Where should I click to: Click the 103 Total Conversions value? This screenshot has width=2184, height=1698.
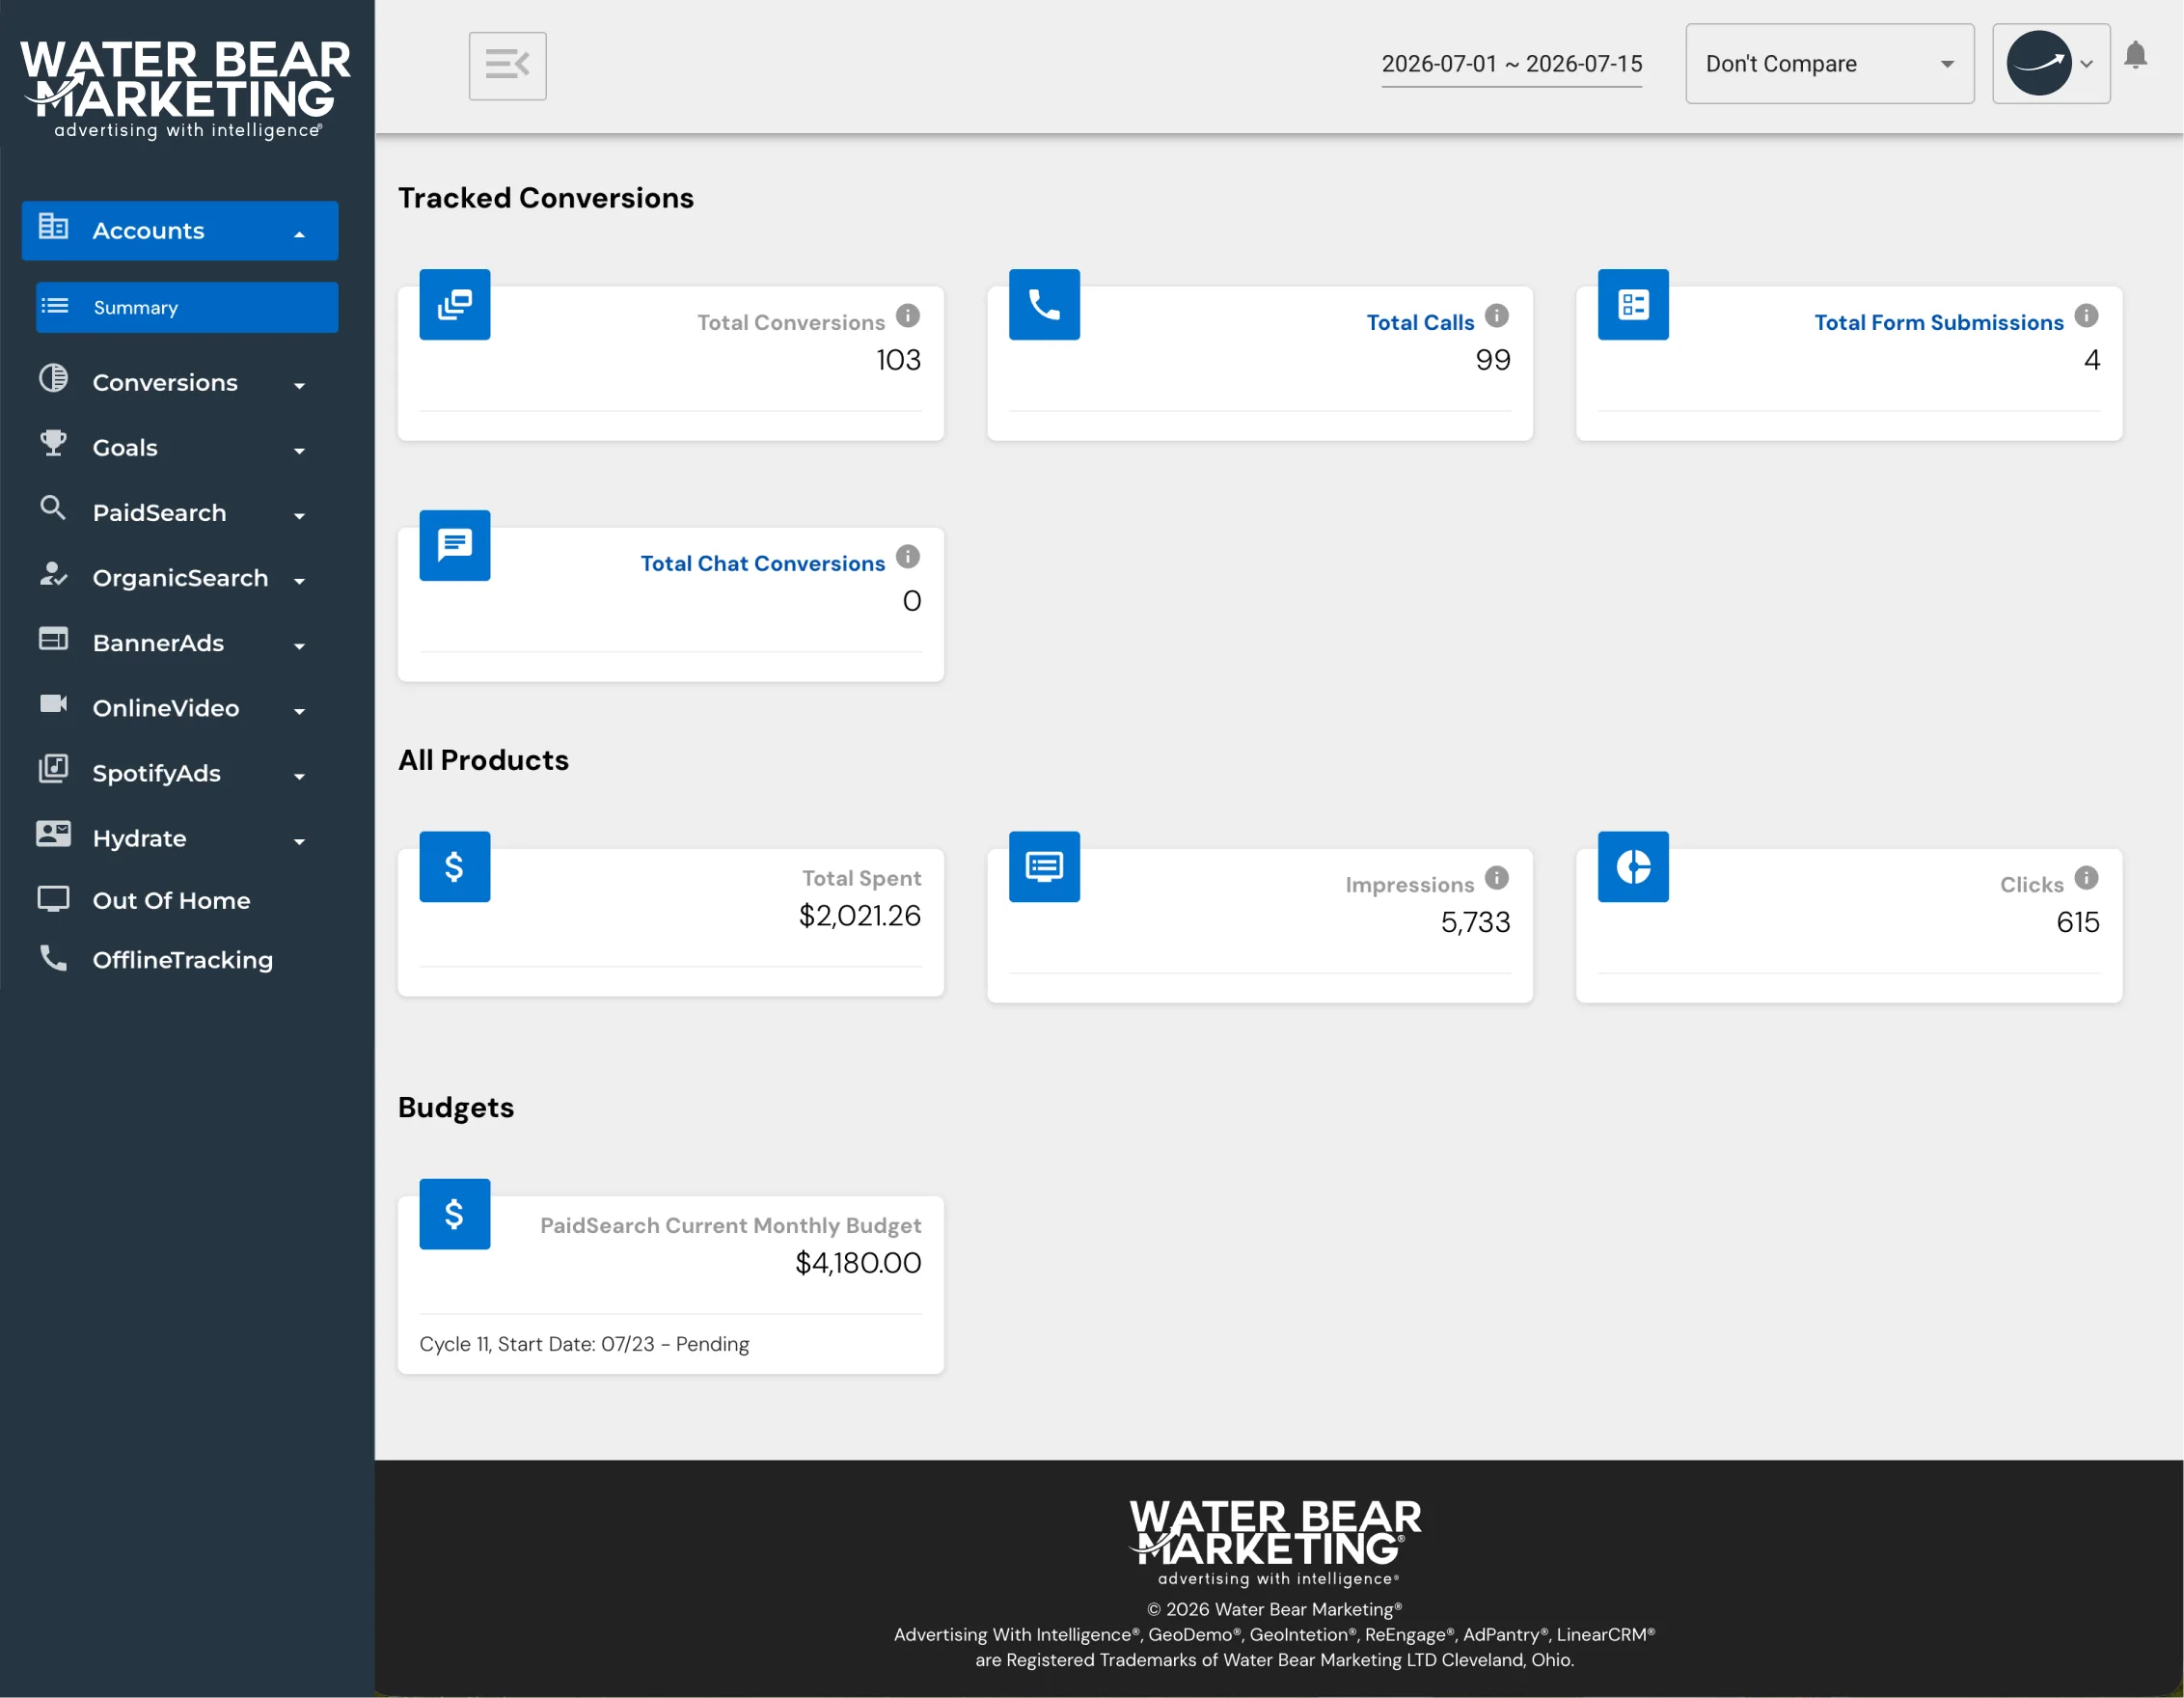click(x=898, y=360)
